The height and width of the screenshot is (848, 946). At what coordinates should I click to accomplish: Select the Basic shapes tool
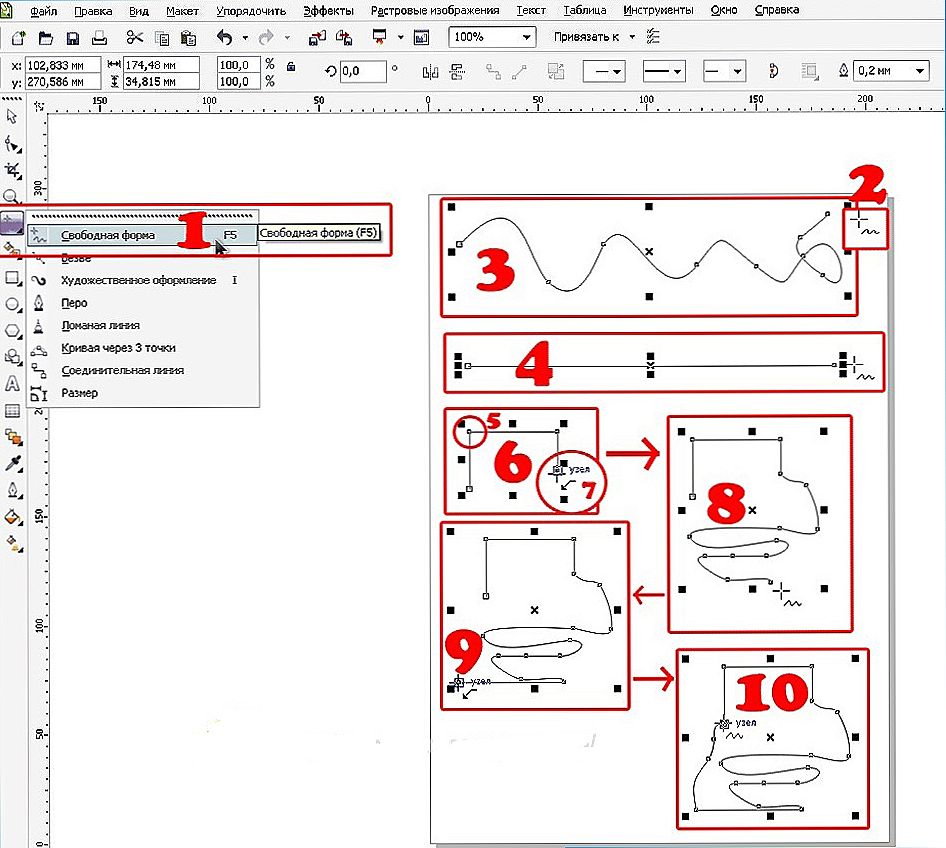pyautogui.click(x=12, y=357)
